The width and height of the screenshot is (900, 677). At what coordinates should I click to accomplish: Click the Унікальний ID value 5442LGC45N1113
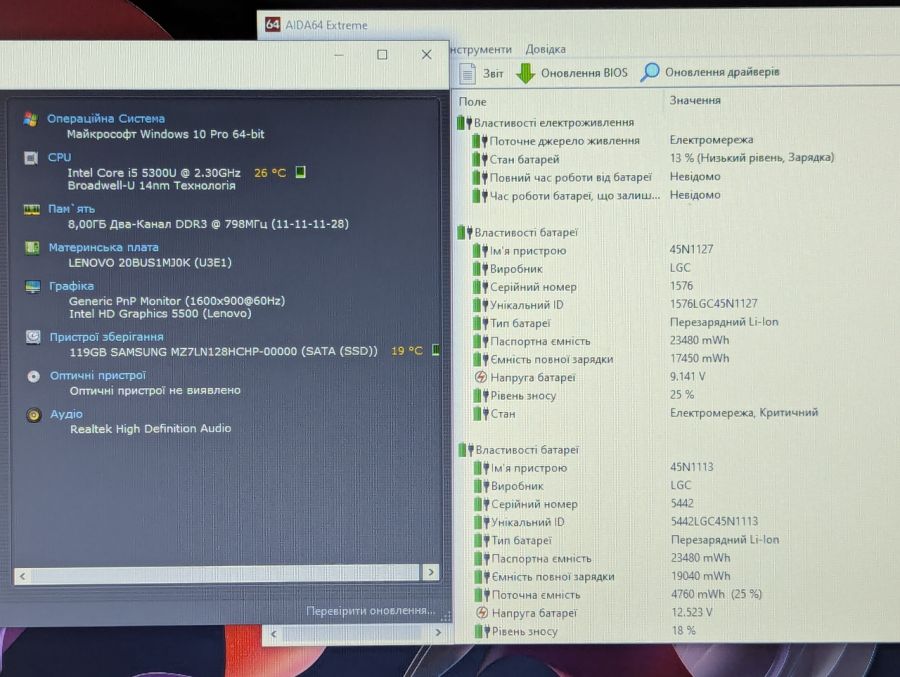pyautogui.click(x=714, y=521)
